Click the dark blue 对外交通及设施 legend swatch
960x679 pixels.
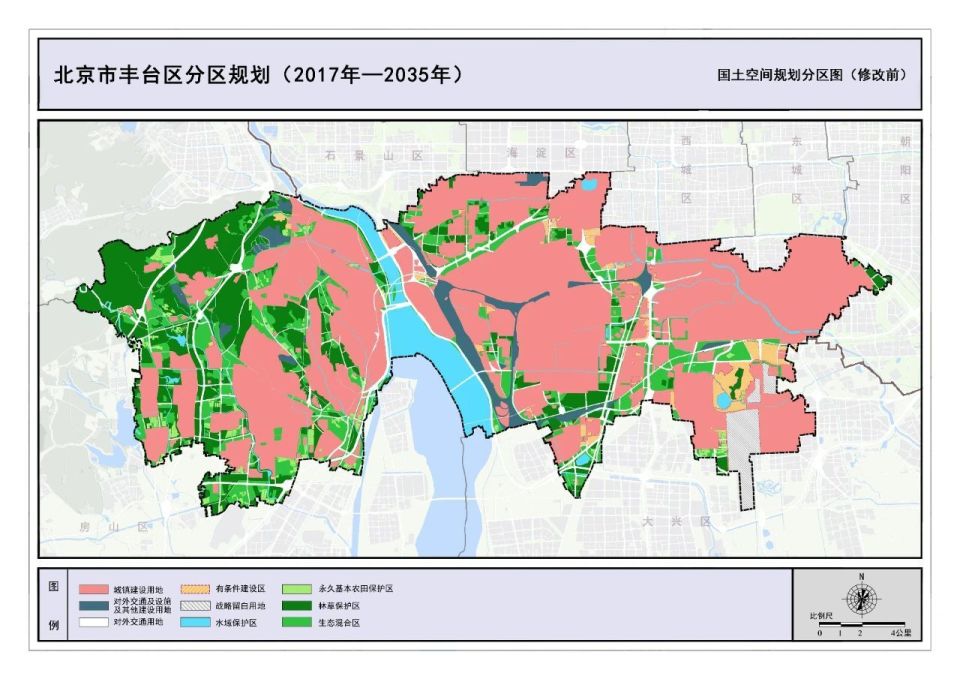tap(94, 606)
